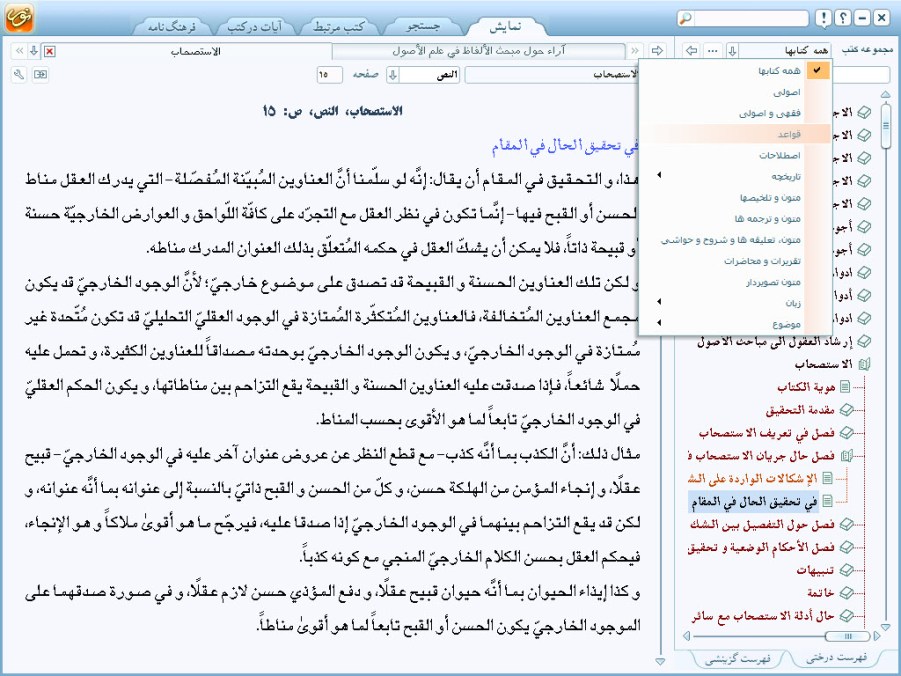Click the three-dots button near book collection

coord(713,51)
